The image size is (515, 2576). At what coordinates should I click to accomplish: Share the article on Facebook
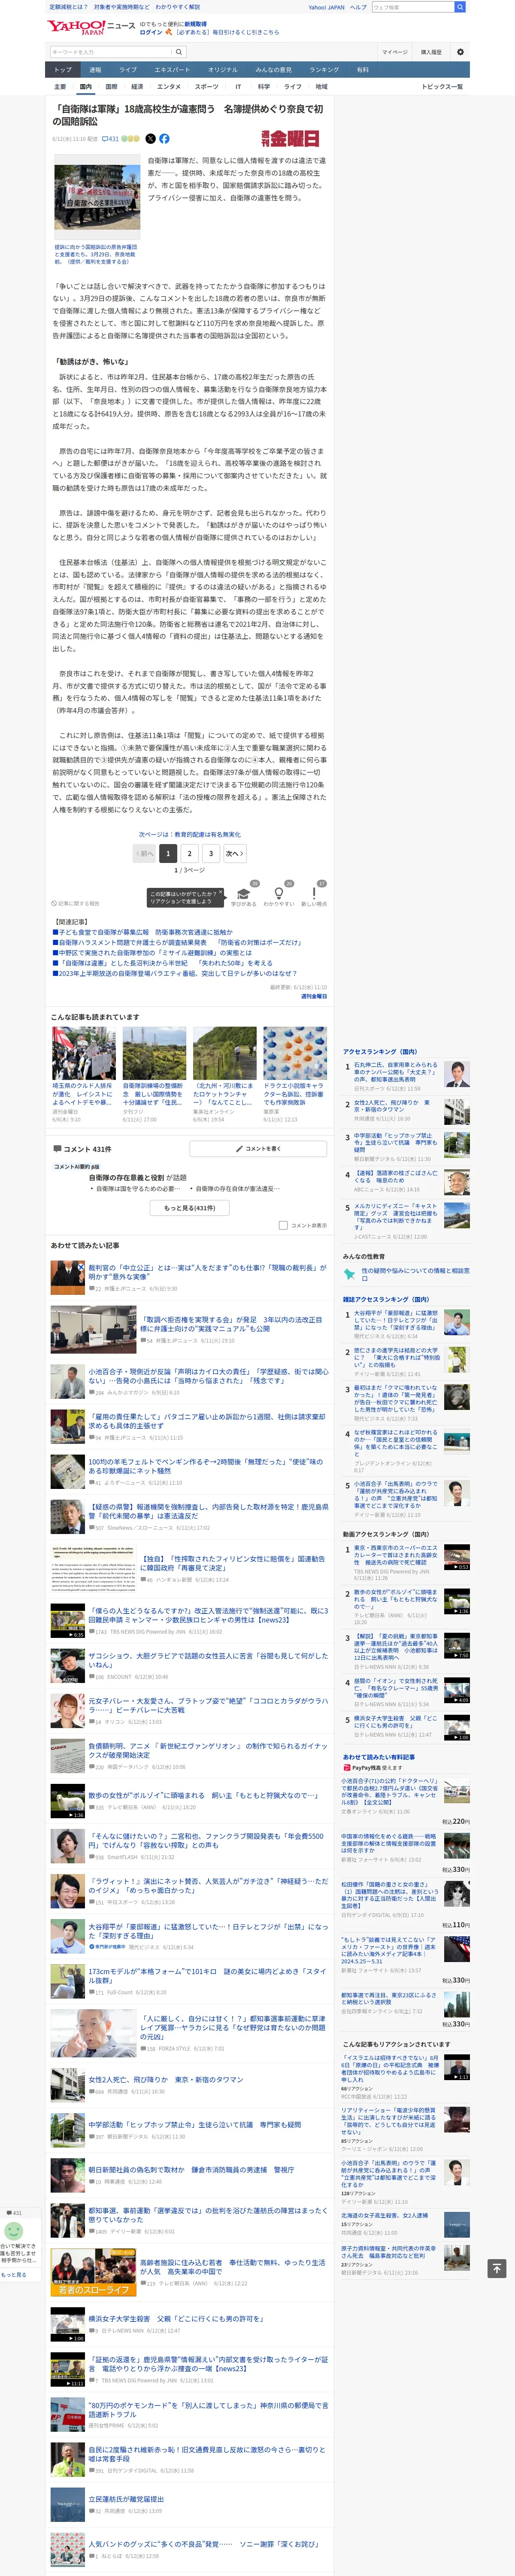[164, 139]
